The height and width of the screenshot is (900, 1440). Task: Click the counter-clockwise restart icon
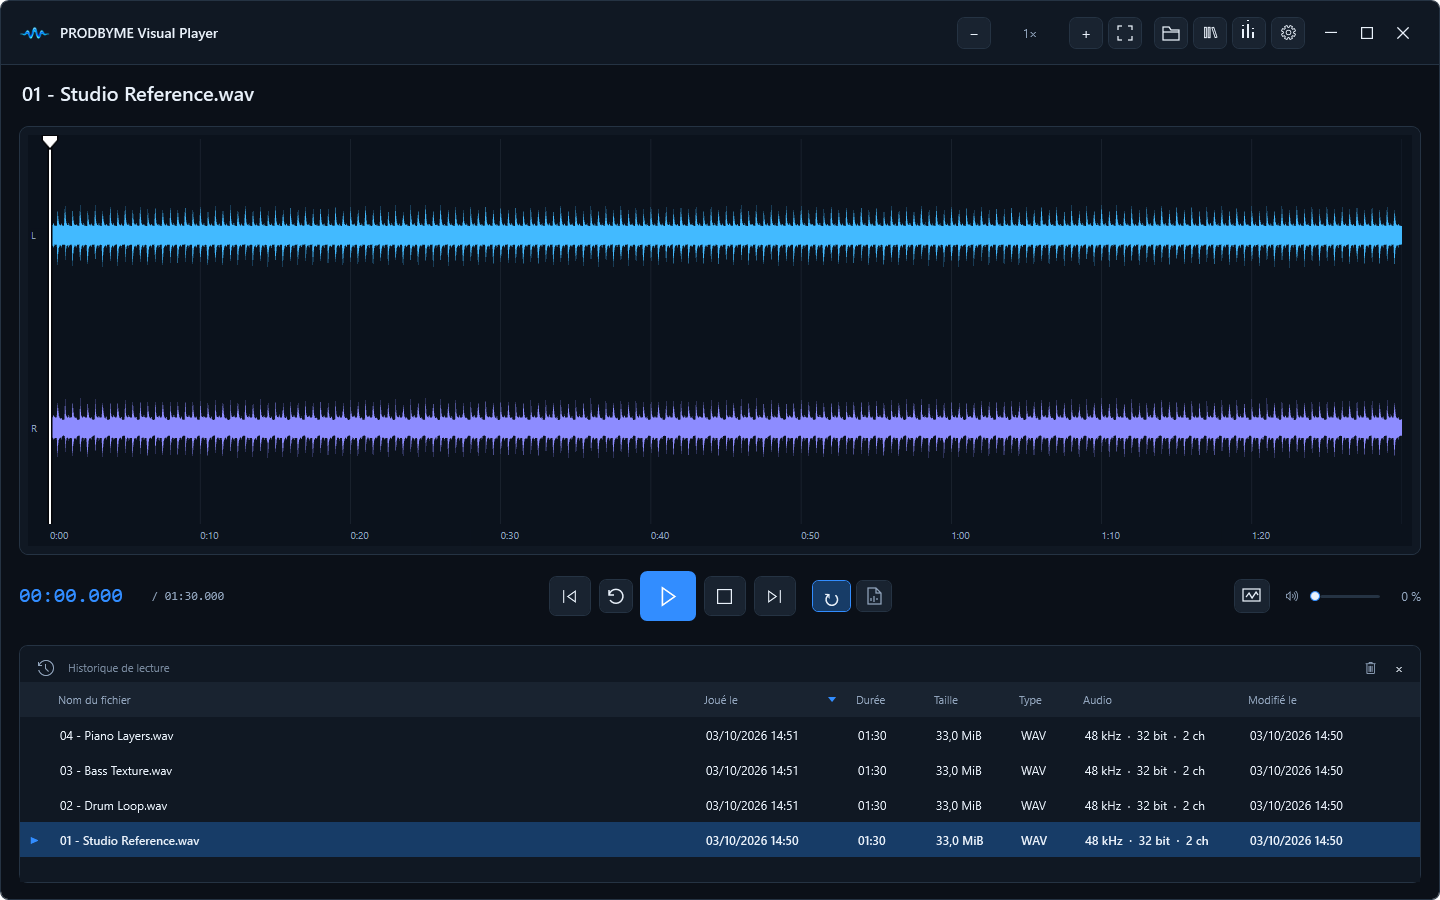pyautogui.click(x=616, y=596)
